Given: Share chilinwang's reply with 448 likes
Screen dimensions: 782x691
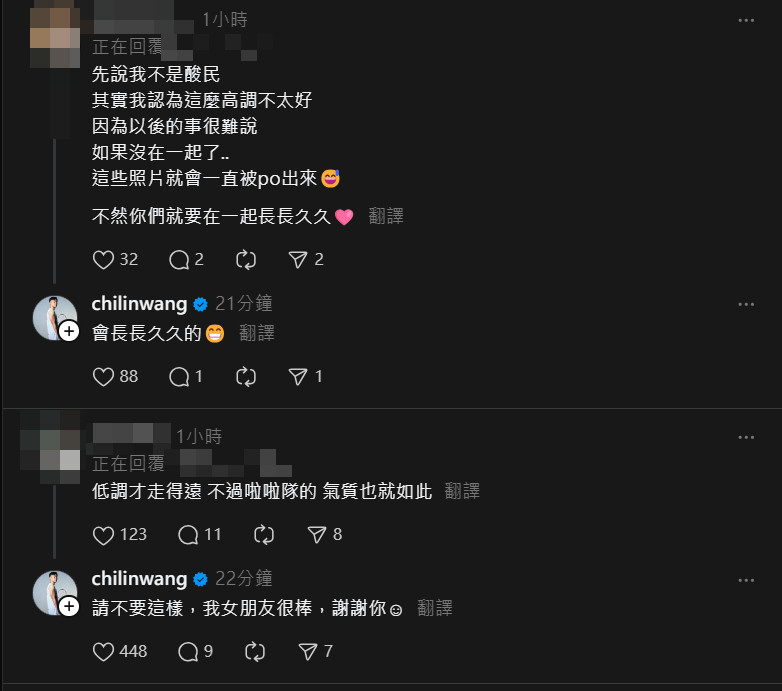Looking at the screenshot, I should coord(307,652).
